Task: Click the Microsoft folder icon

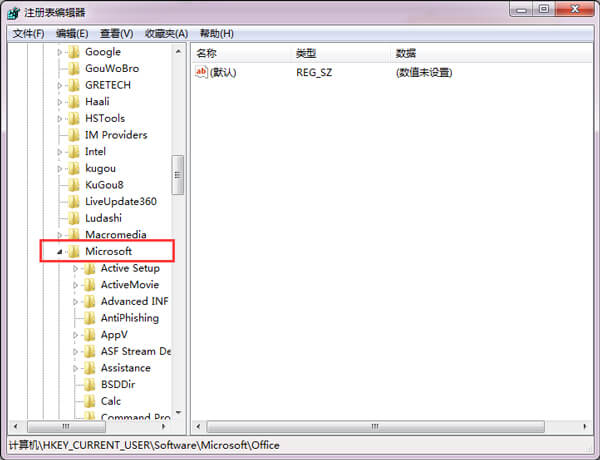Action: click(73, 251)
